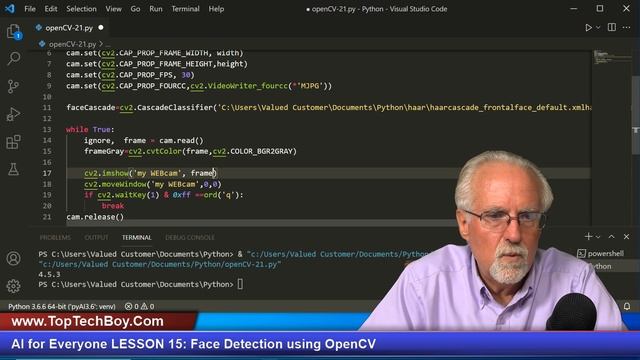Screen dimensions: 640x360
Task: Open Source Control view icon
Action: 13,87
